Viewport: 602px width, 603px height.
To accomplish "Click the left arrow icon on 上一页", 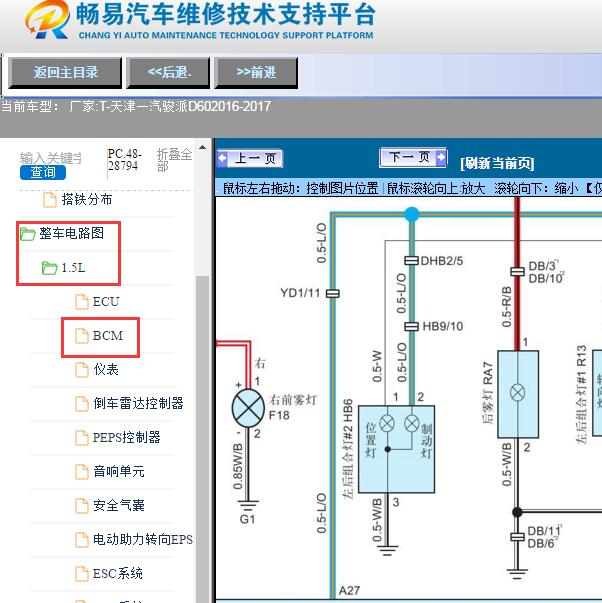I will tap(222, 158).
